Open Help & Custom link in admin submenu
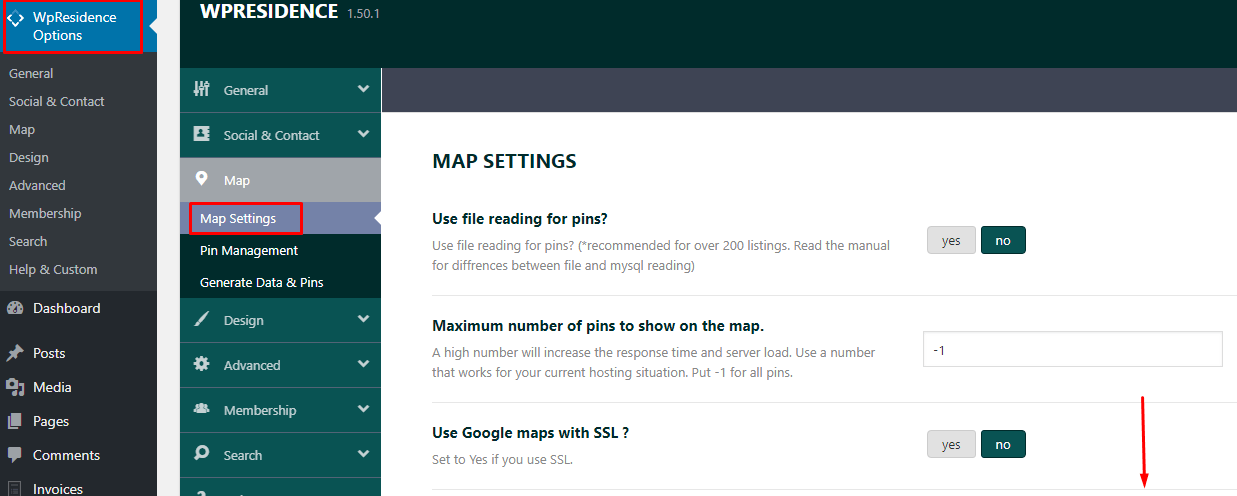The height and width of the screenshot is (496, 1237). (53, 269)
